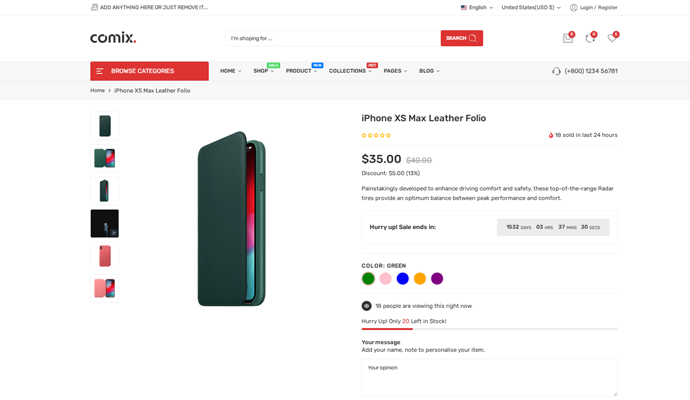
Task: Click the headset phone support icon
Action: [556, 71]
